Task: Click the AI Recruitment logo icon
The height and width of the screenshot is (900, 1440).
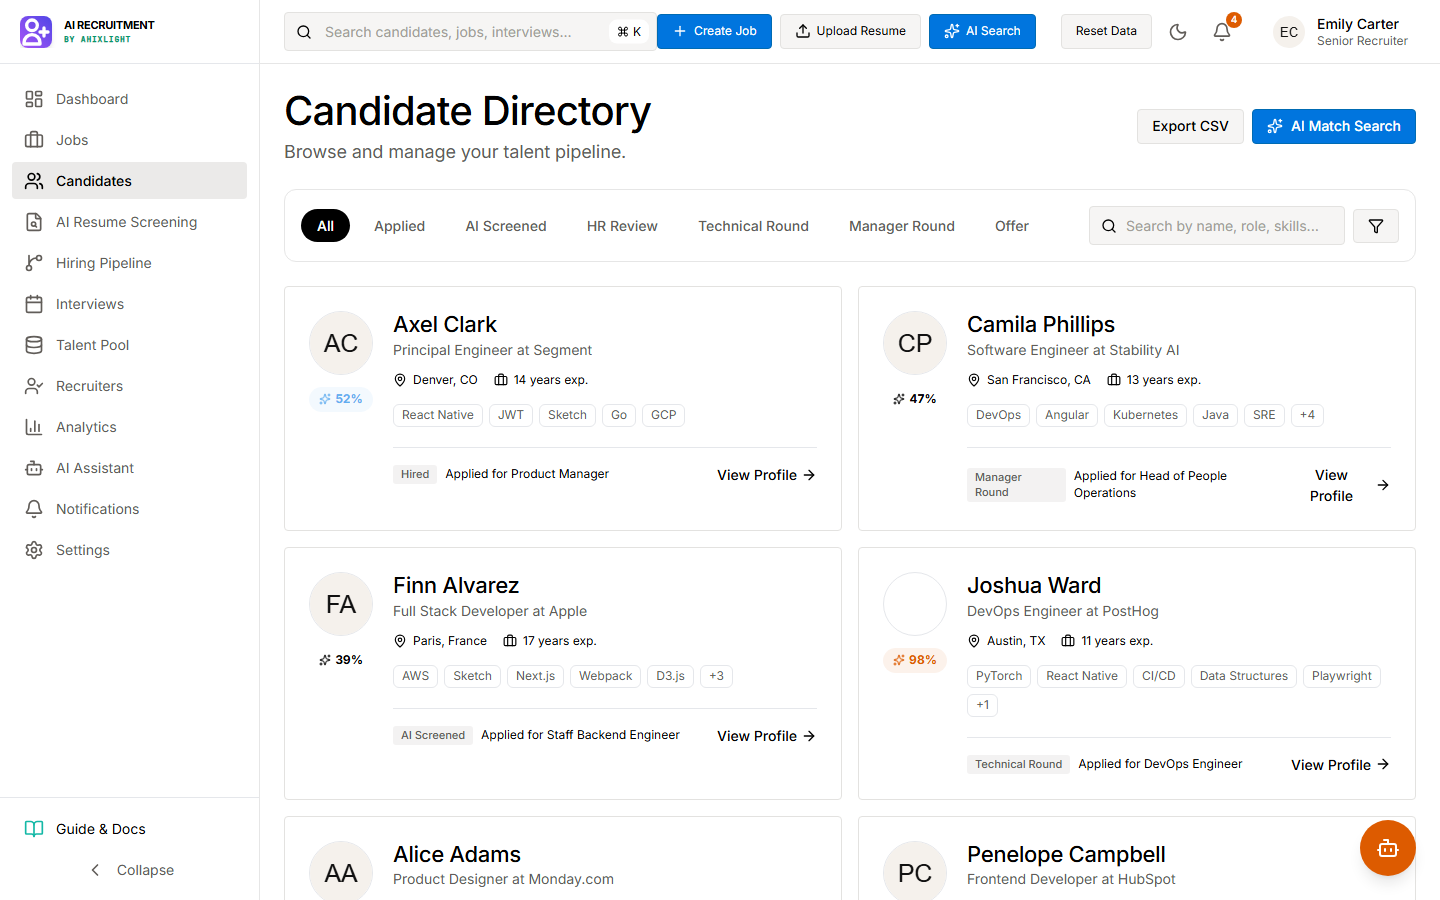Action: [x=36, y=32]
